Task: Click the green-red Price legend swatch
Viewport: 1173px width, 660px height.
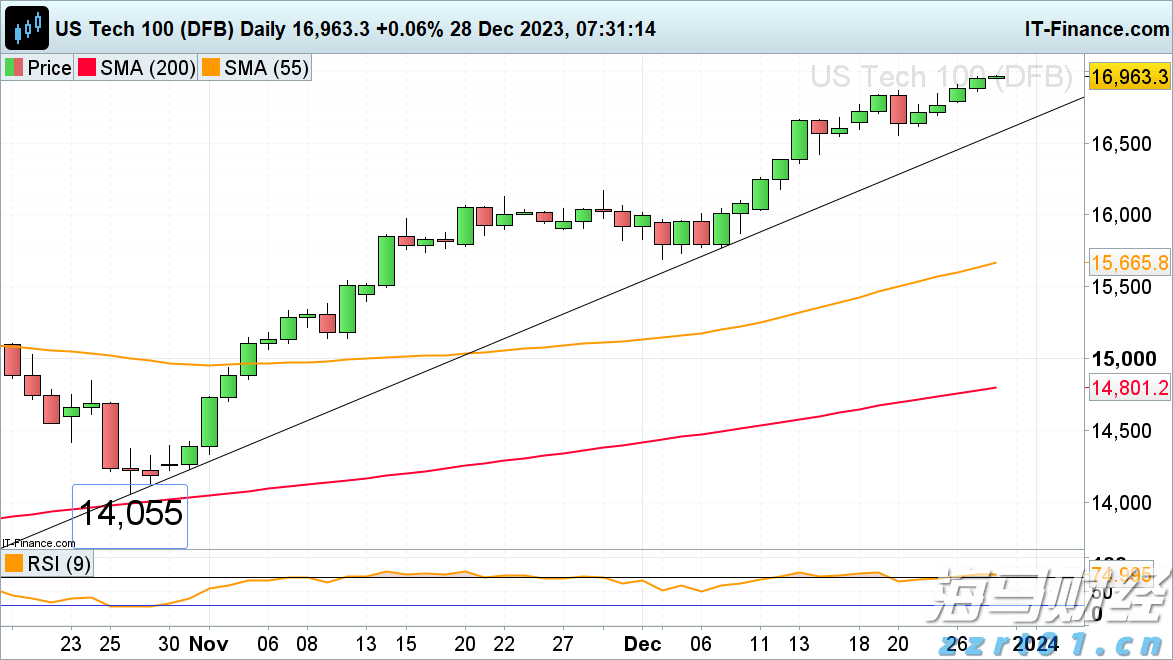Action: 14,68
